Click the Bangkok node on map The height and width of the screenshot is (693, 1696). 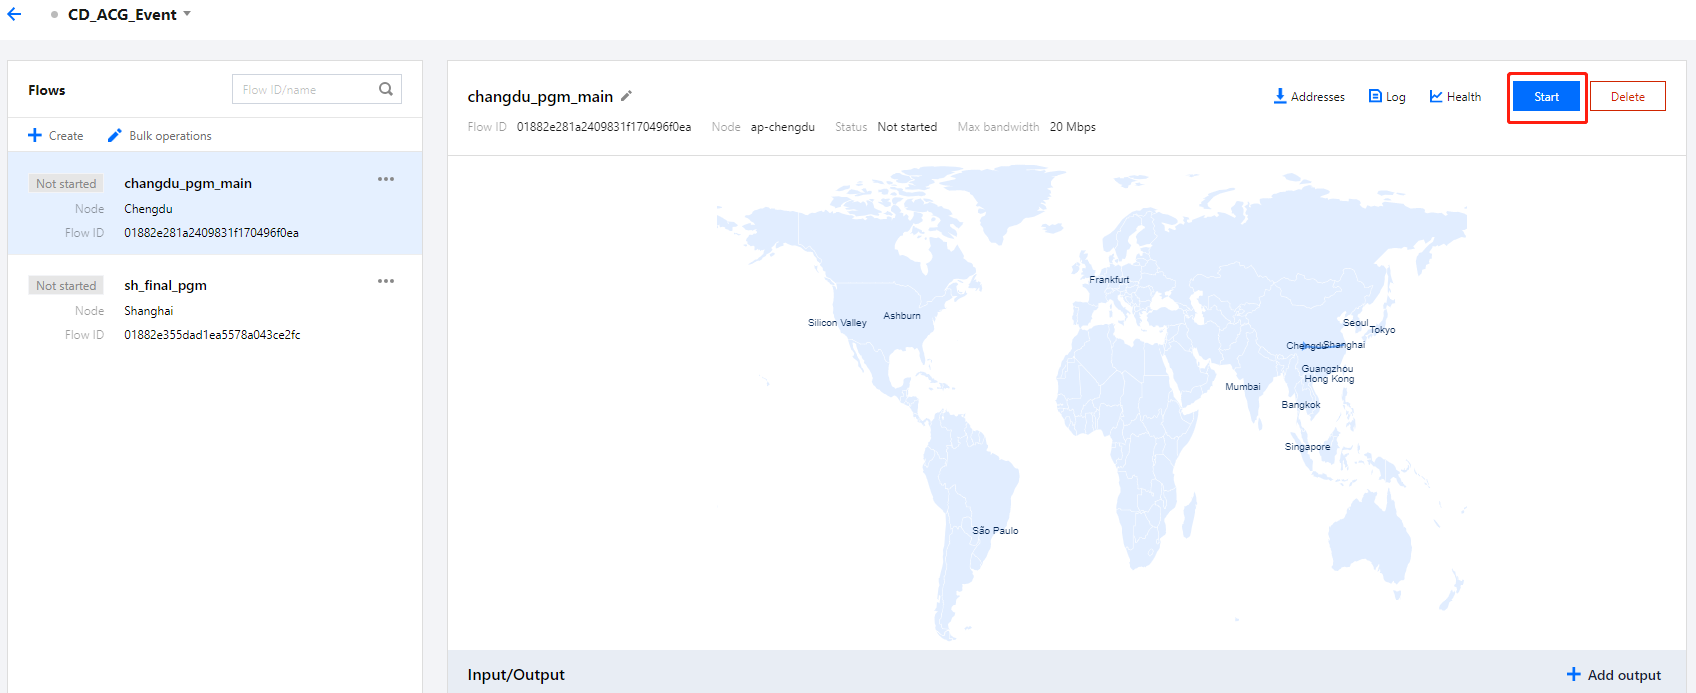click(1301, 405)
